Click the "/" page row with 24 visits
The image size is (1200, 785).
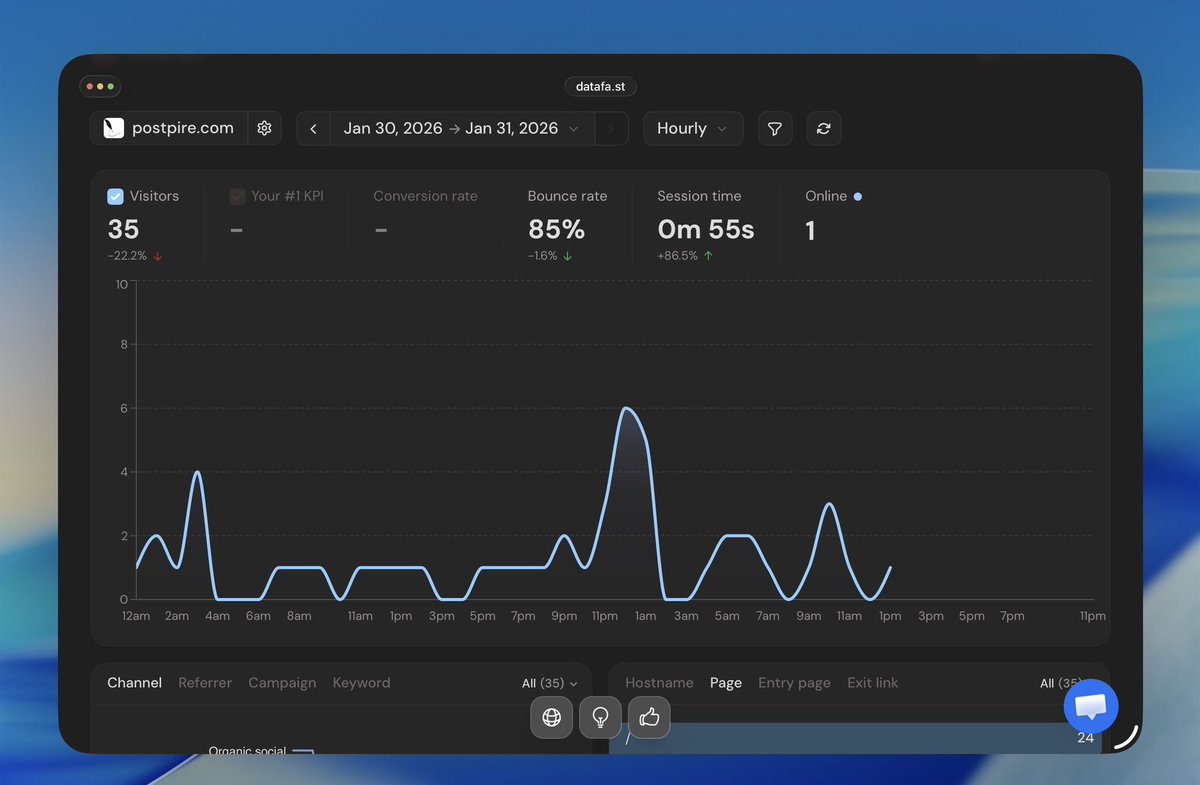855,738
